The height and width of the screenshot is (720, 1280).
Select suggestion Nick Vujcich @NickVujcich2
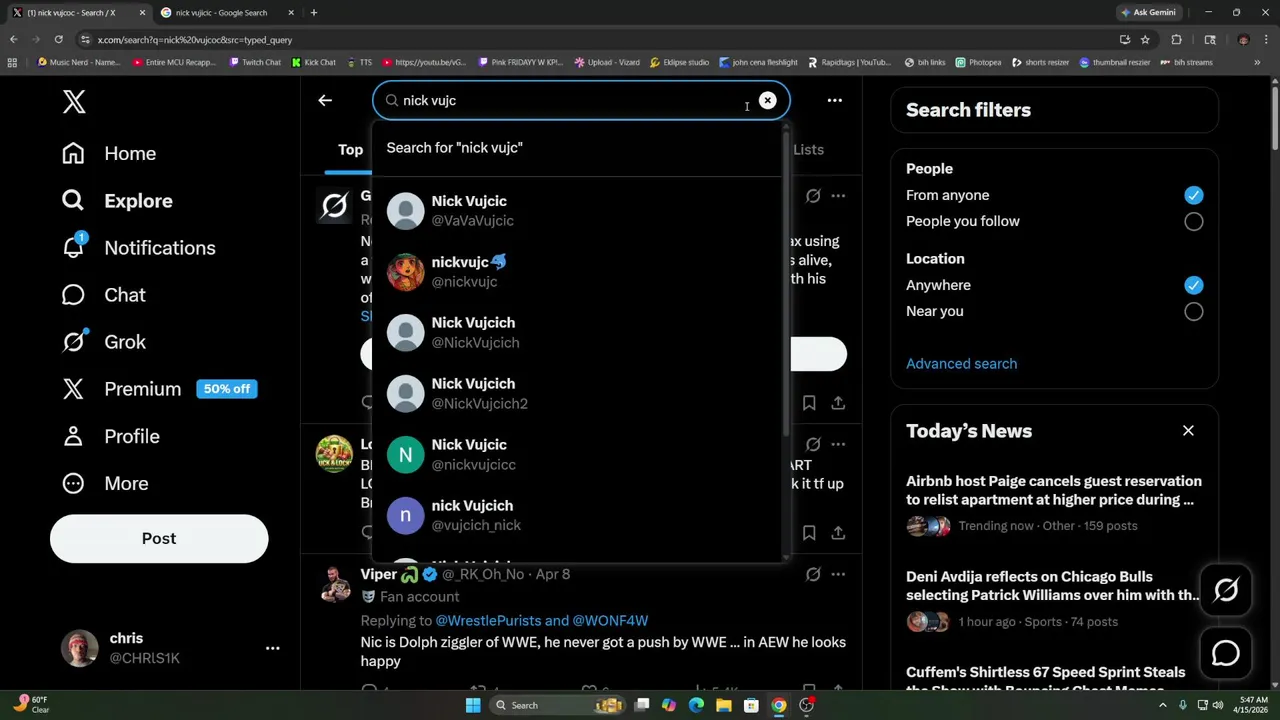[x=579, y=394]
